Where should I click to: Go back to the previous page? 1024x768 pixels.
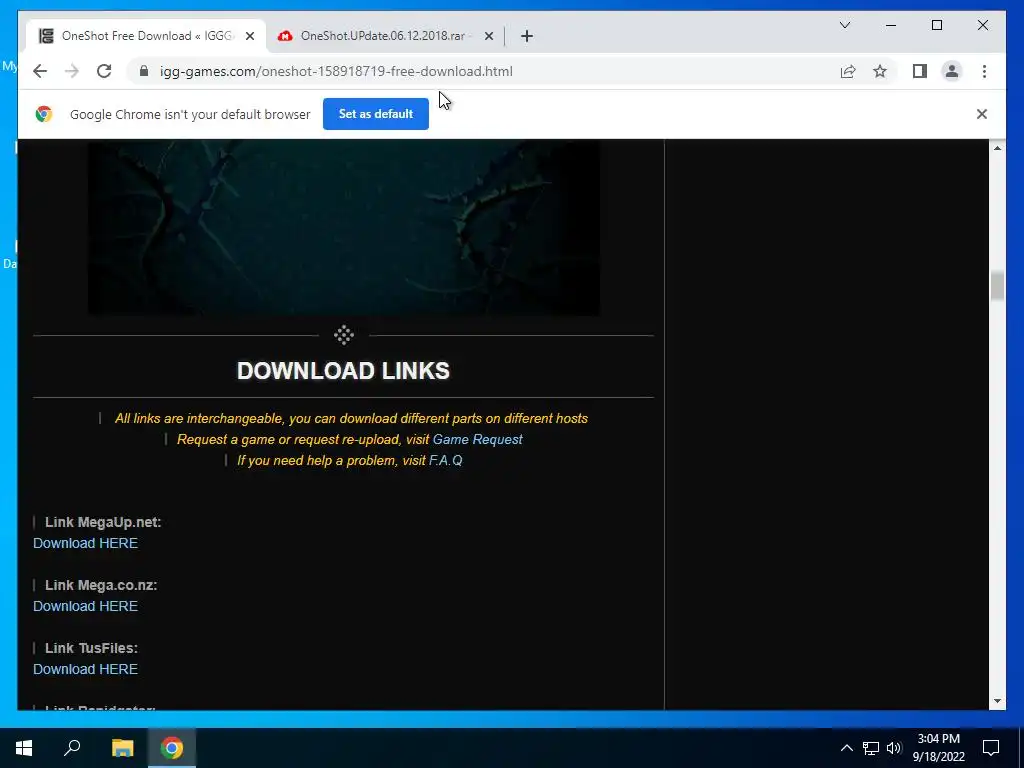click(x=40, y=71)
